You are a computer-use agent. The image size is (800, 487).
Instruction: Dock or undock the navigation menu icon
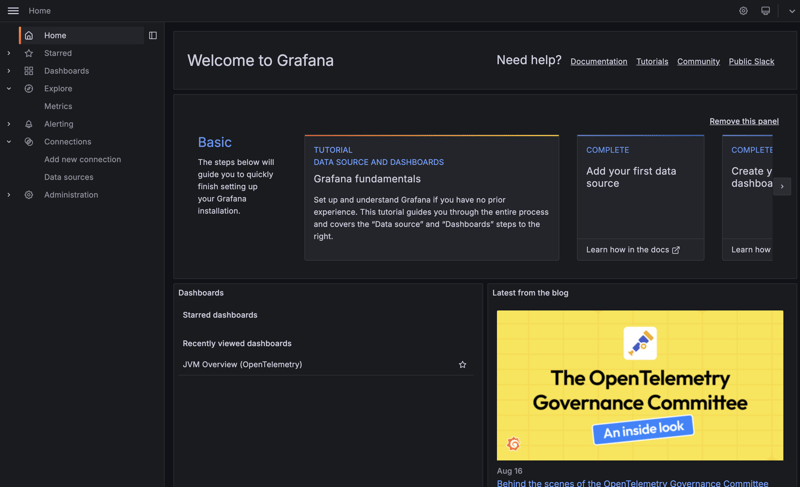pos(153,36)
